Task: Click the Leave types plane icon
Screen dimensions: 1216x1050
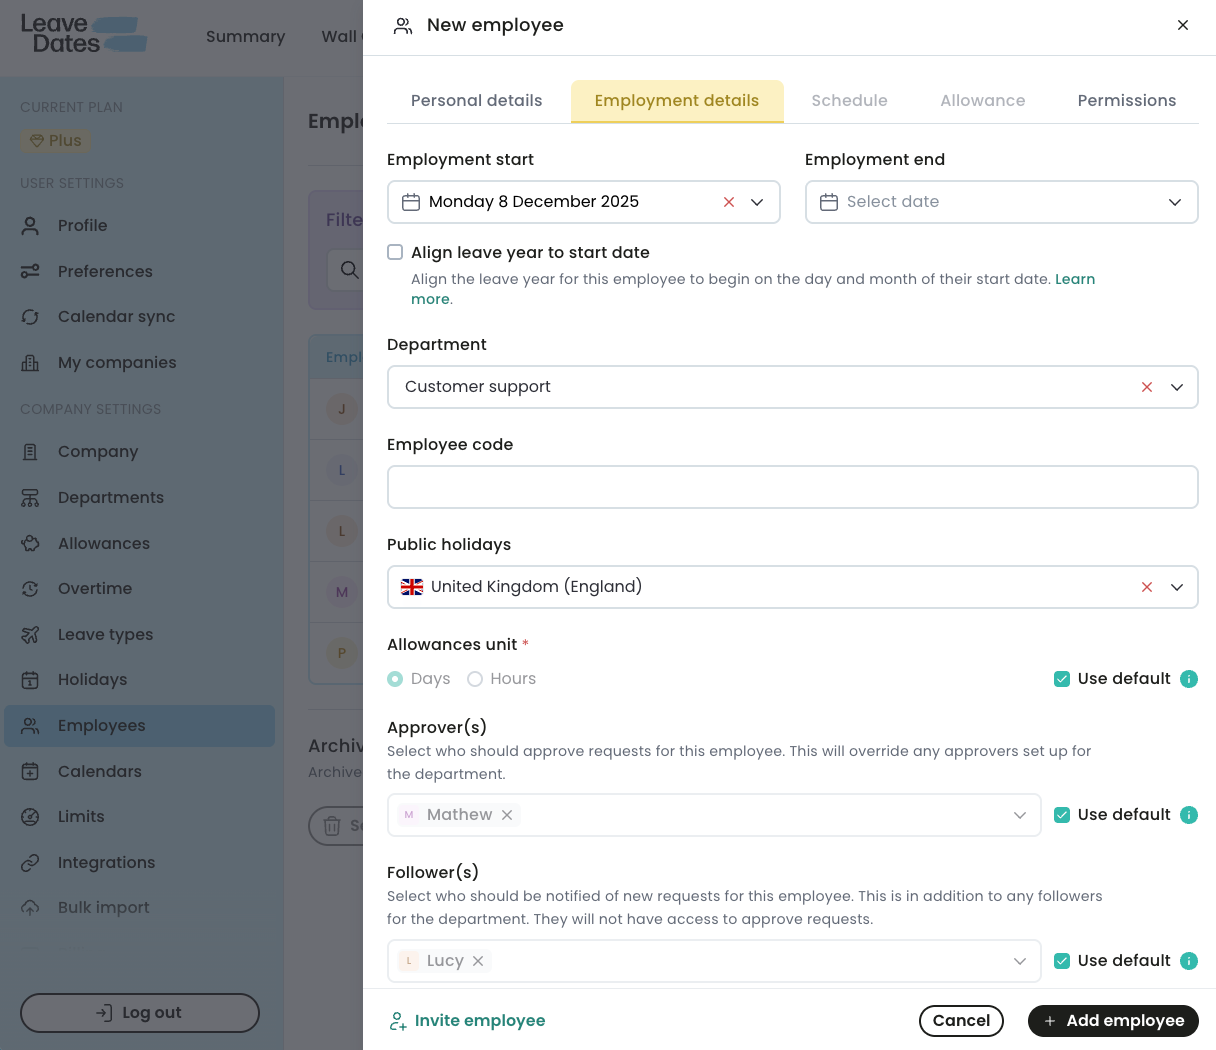Action: coord(30,635)
